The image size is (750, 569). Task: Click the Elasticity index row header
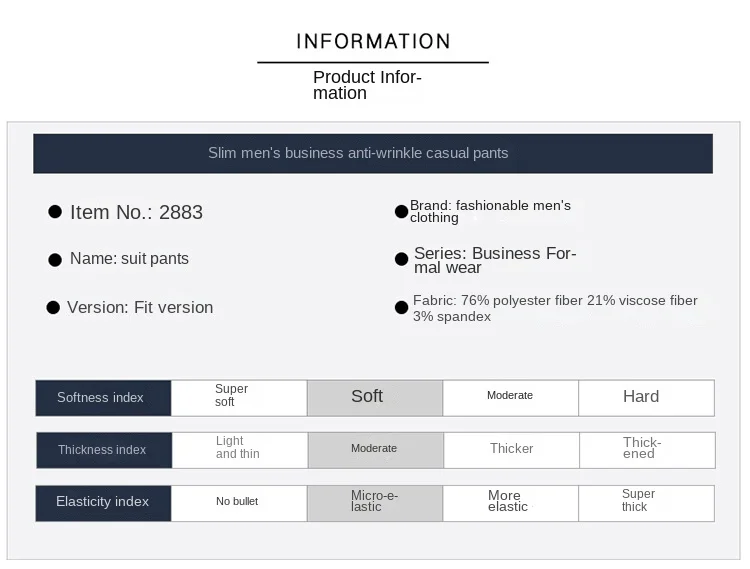[103, 503]
